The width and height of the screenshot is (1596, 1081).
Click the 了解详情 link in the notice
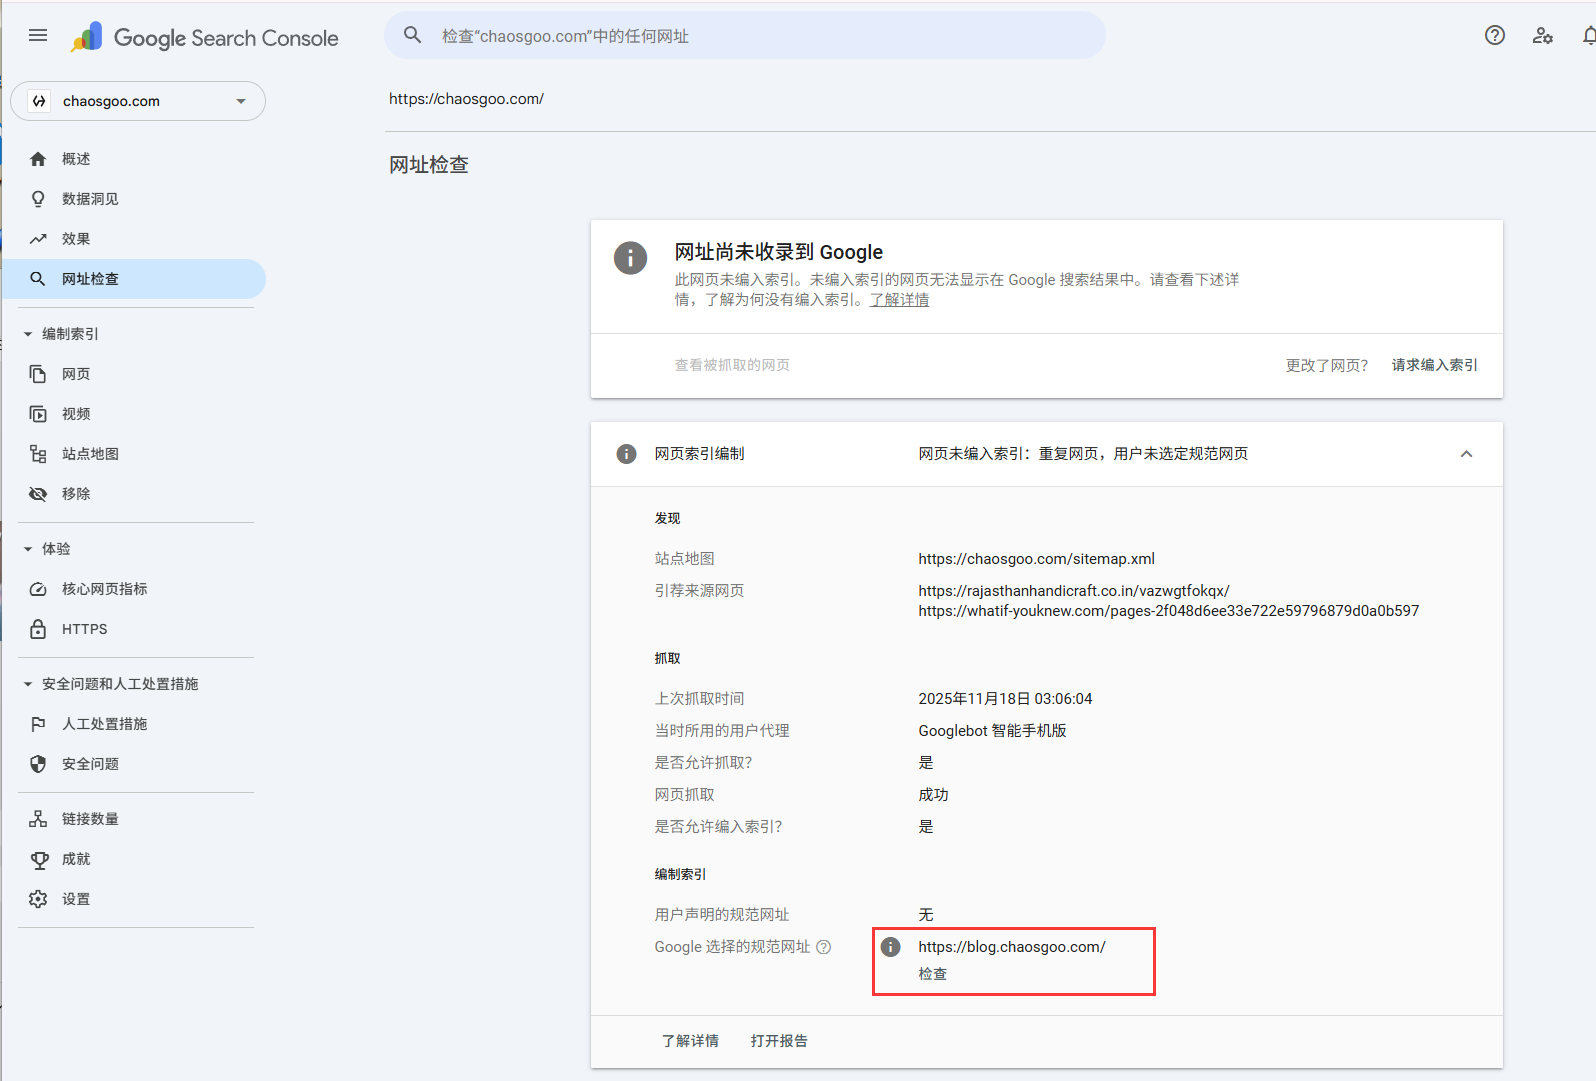[x=899, y=300]
